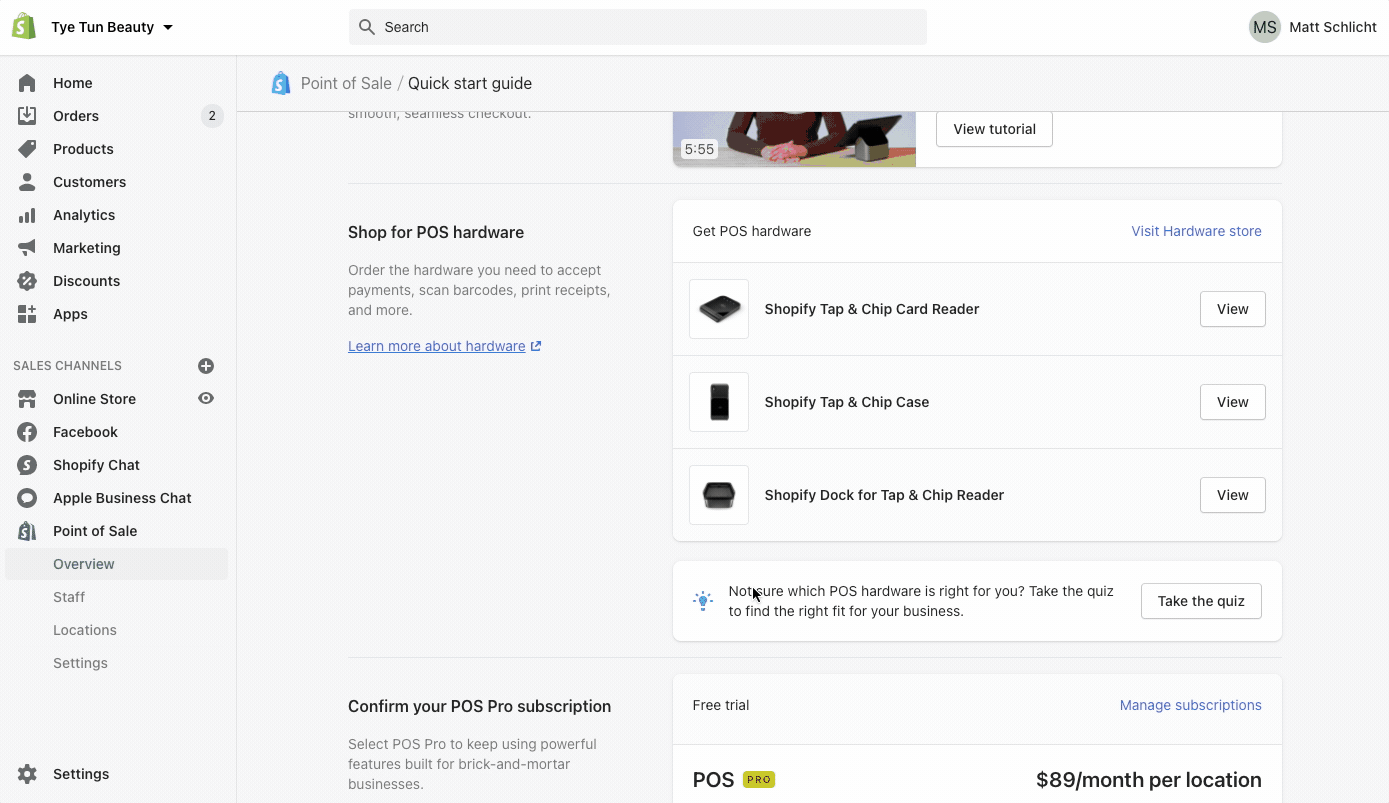Open the Discounts section
The height and width of the screenshot is (803, 1389).
click(x=86, y=281)
